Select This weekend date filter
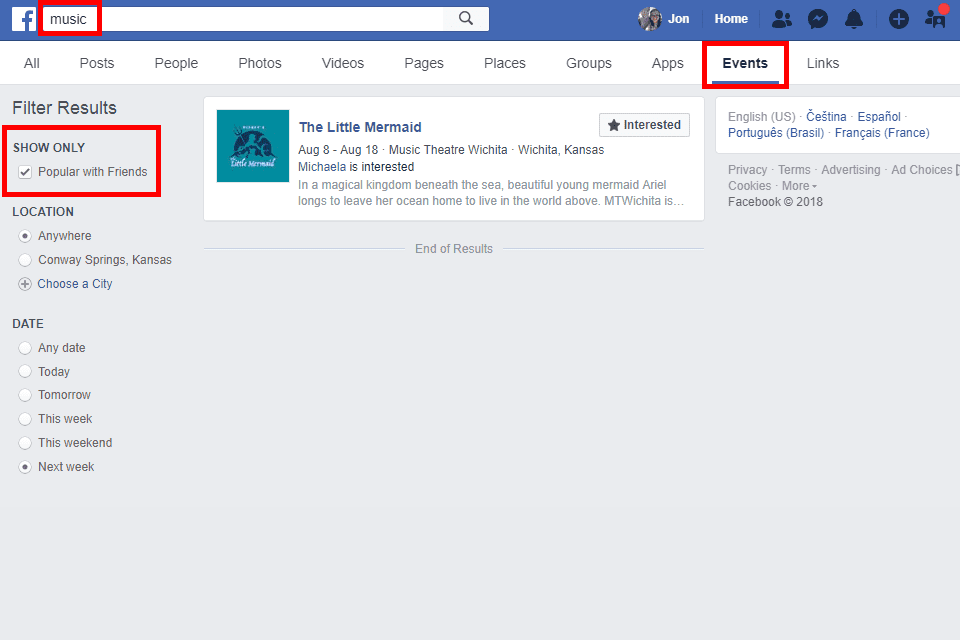This screenshot has height=640, width=960. click(x=25, y=443)
